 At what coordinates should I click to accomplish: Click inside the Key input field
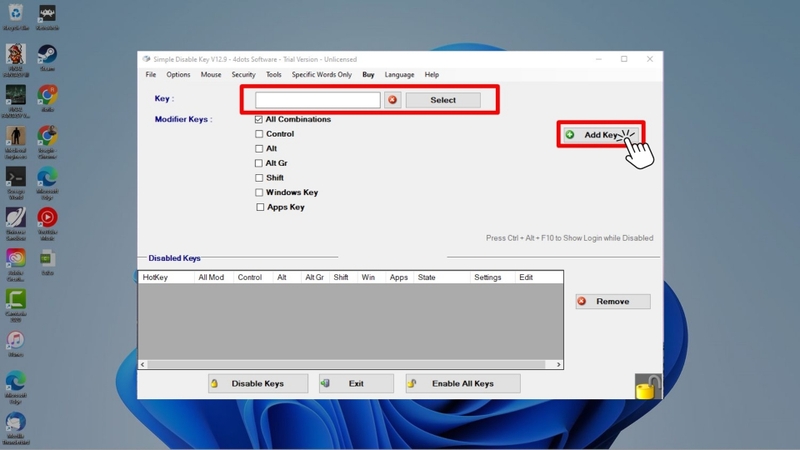coord(318,100)
